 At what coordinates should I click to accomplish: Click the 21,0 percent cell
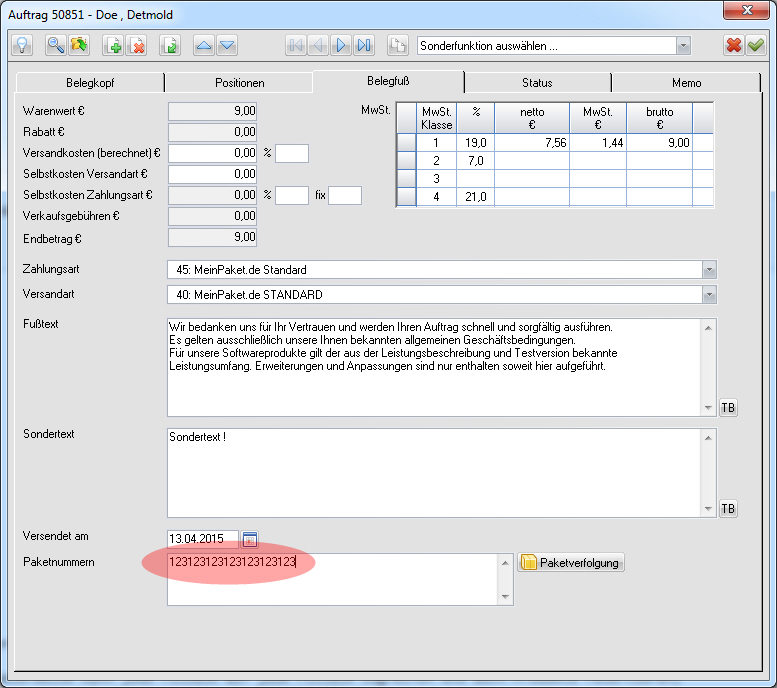476,197
